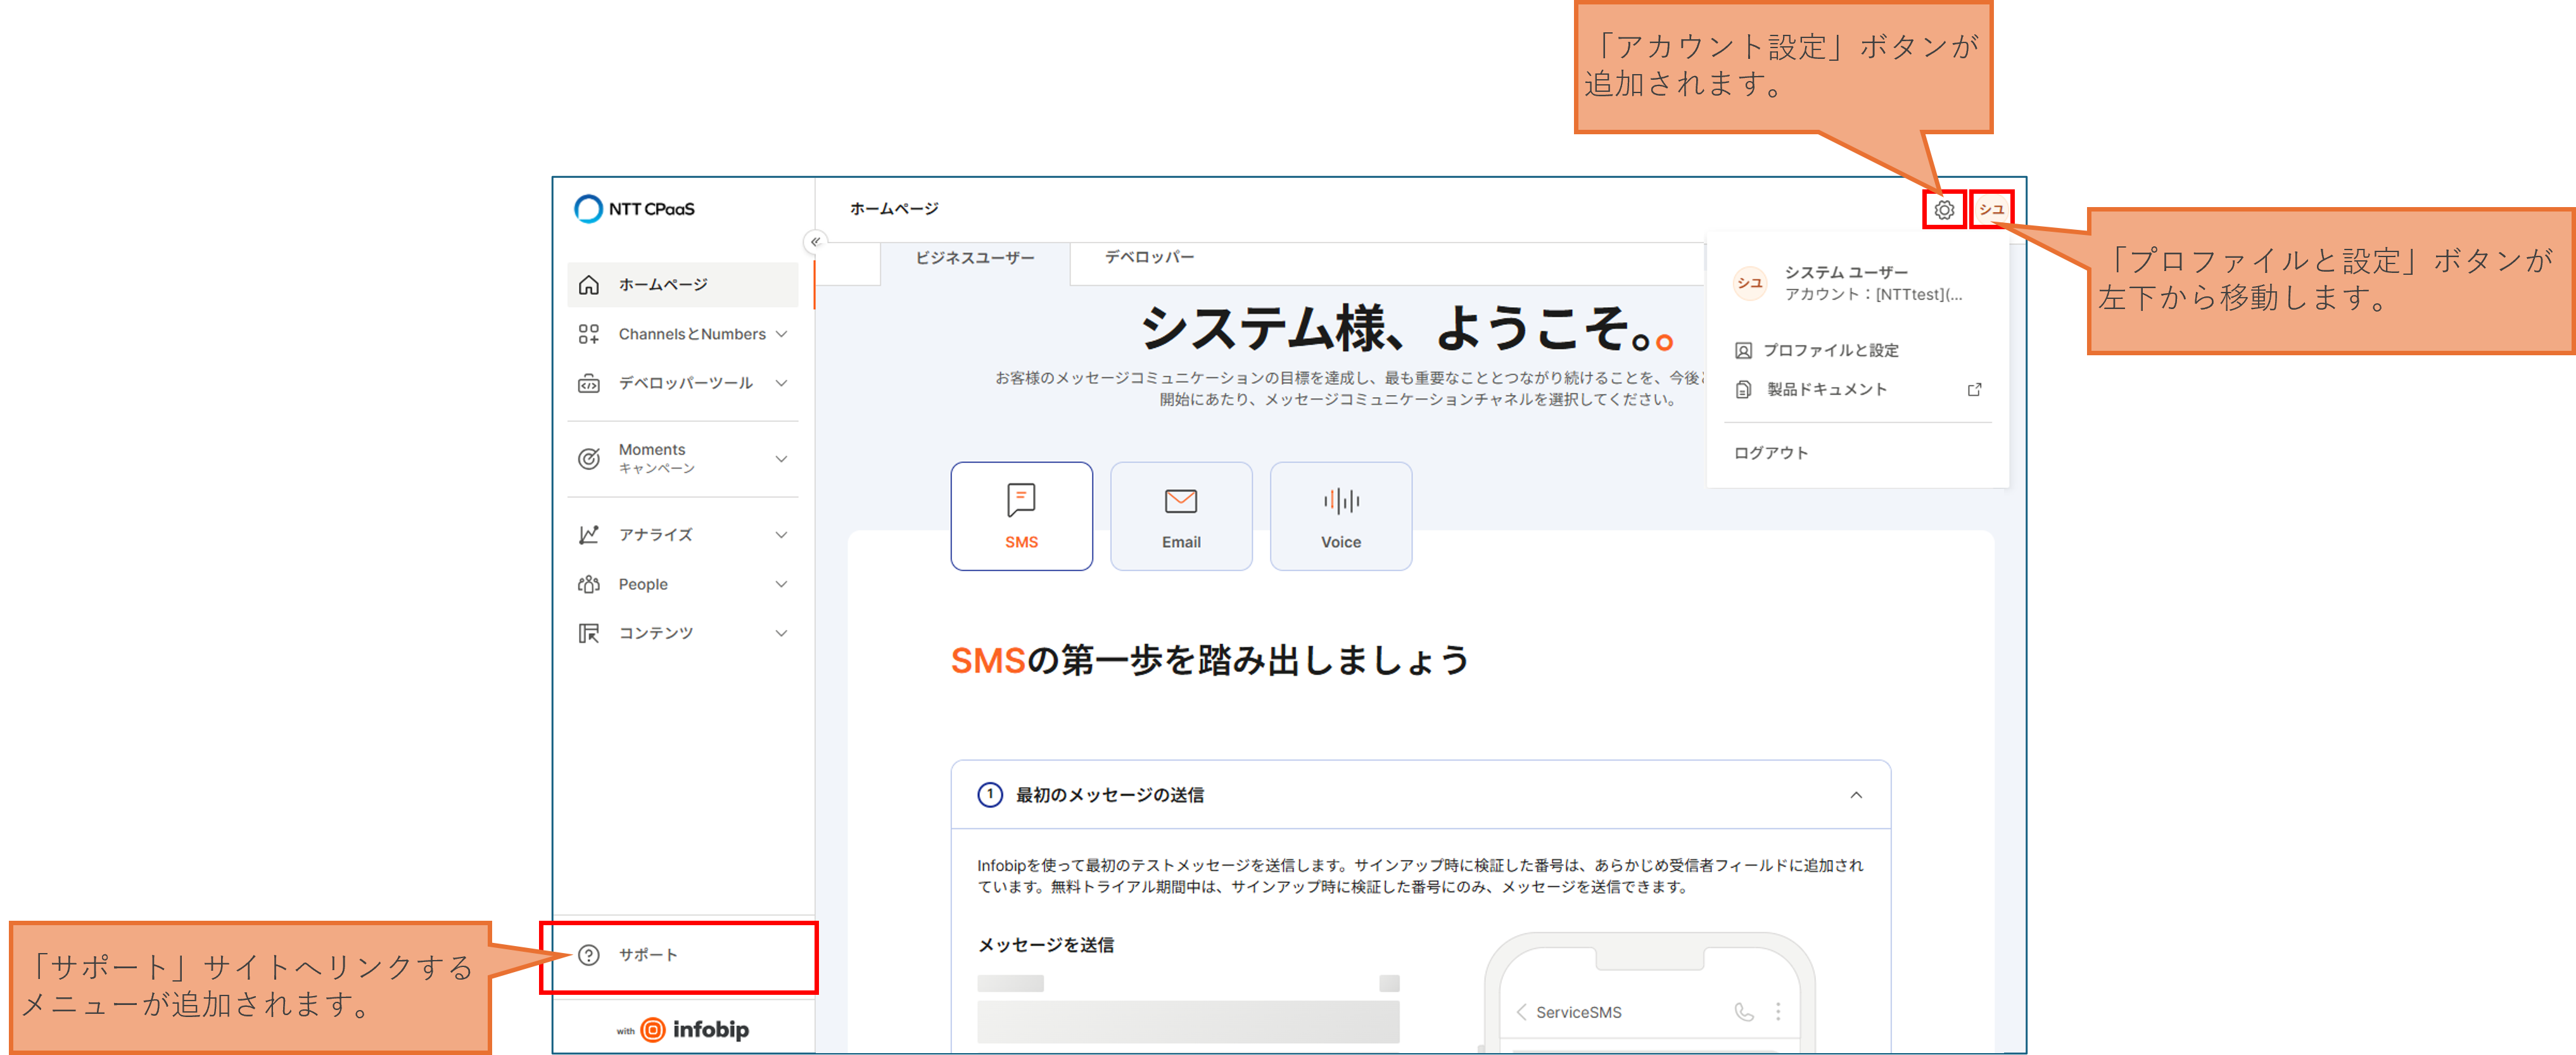Switch to デベロッパー tab
Image resolution: width=2576 pixels, height=1055 pixels.
[1149, 257]
